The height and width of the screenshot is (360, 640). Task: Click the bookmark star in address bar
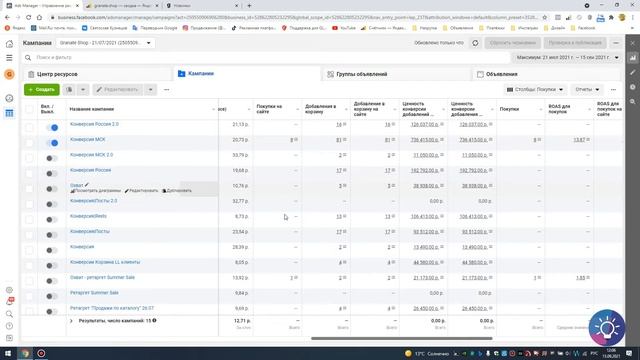tap(544, 18)
